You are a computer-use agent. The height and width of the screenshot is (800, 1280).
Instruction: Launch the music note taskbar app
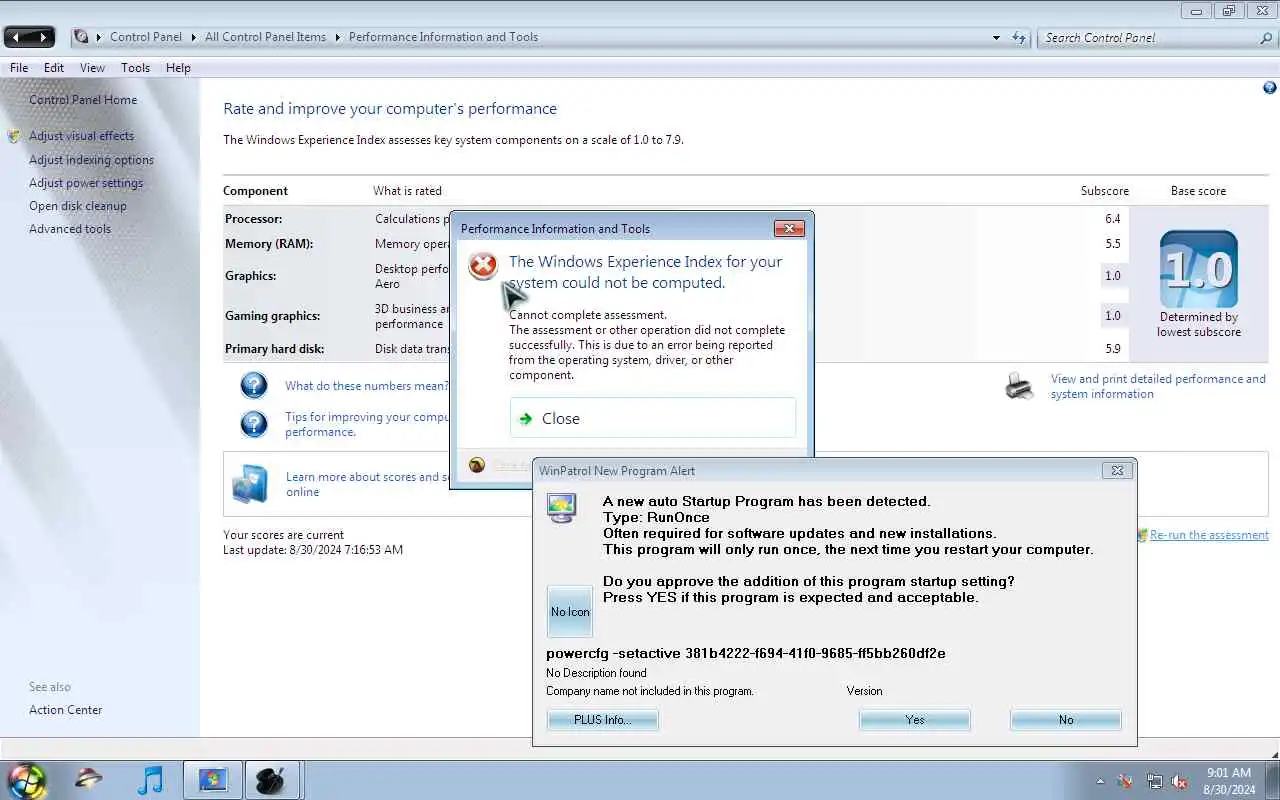pos(150,780)
